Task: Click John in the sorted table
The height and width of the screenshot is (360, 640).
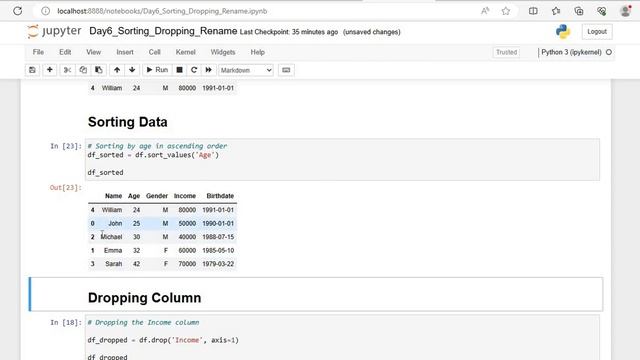Action: 115,223
